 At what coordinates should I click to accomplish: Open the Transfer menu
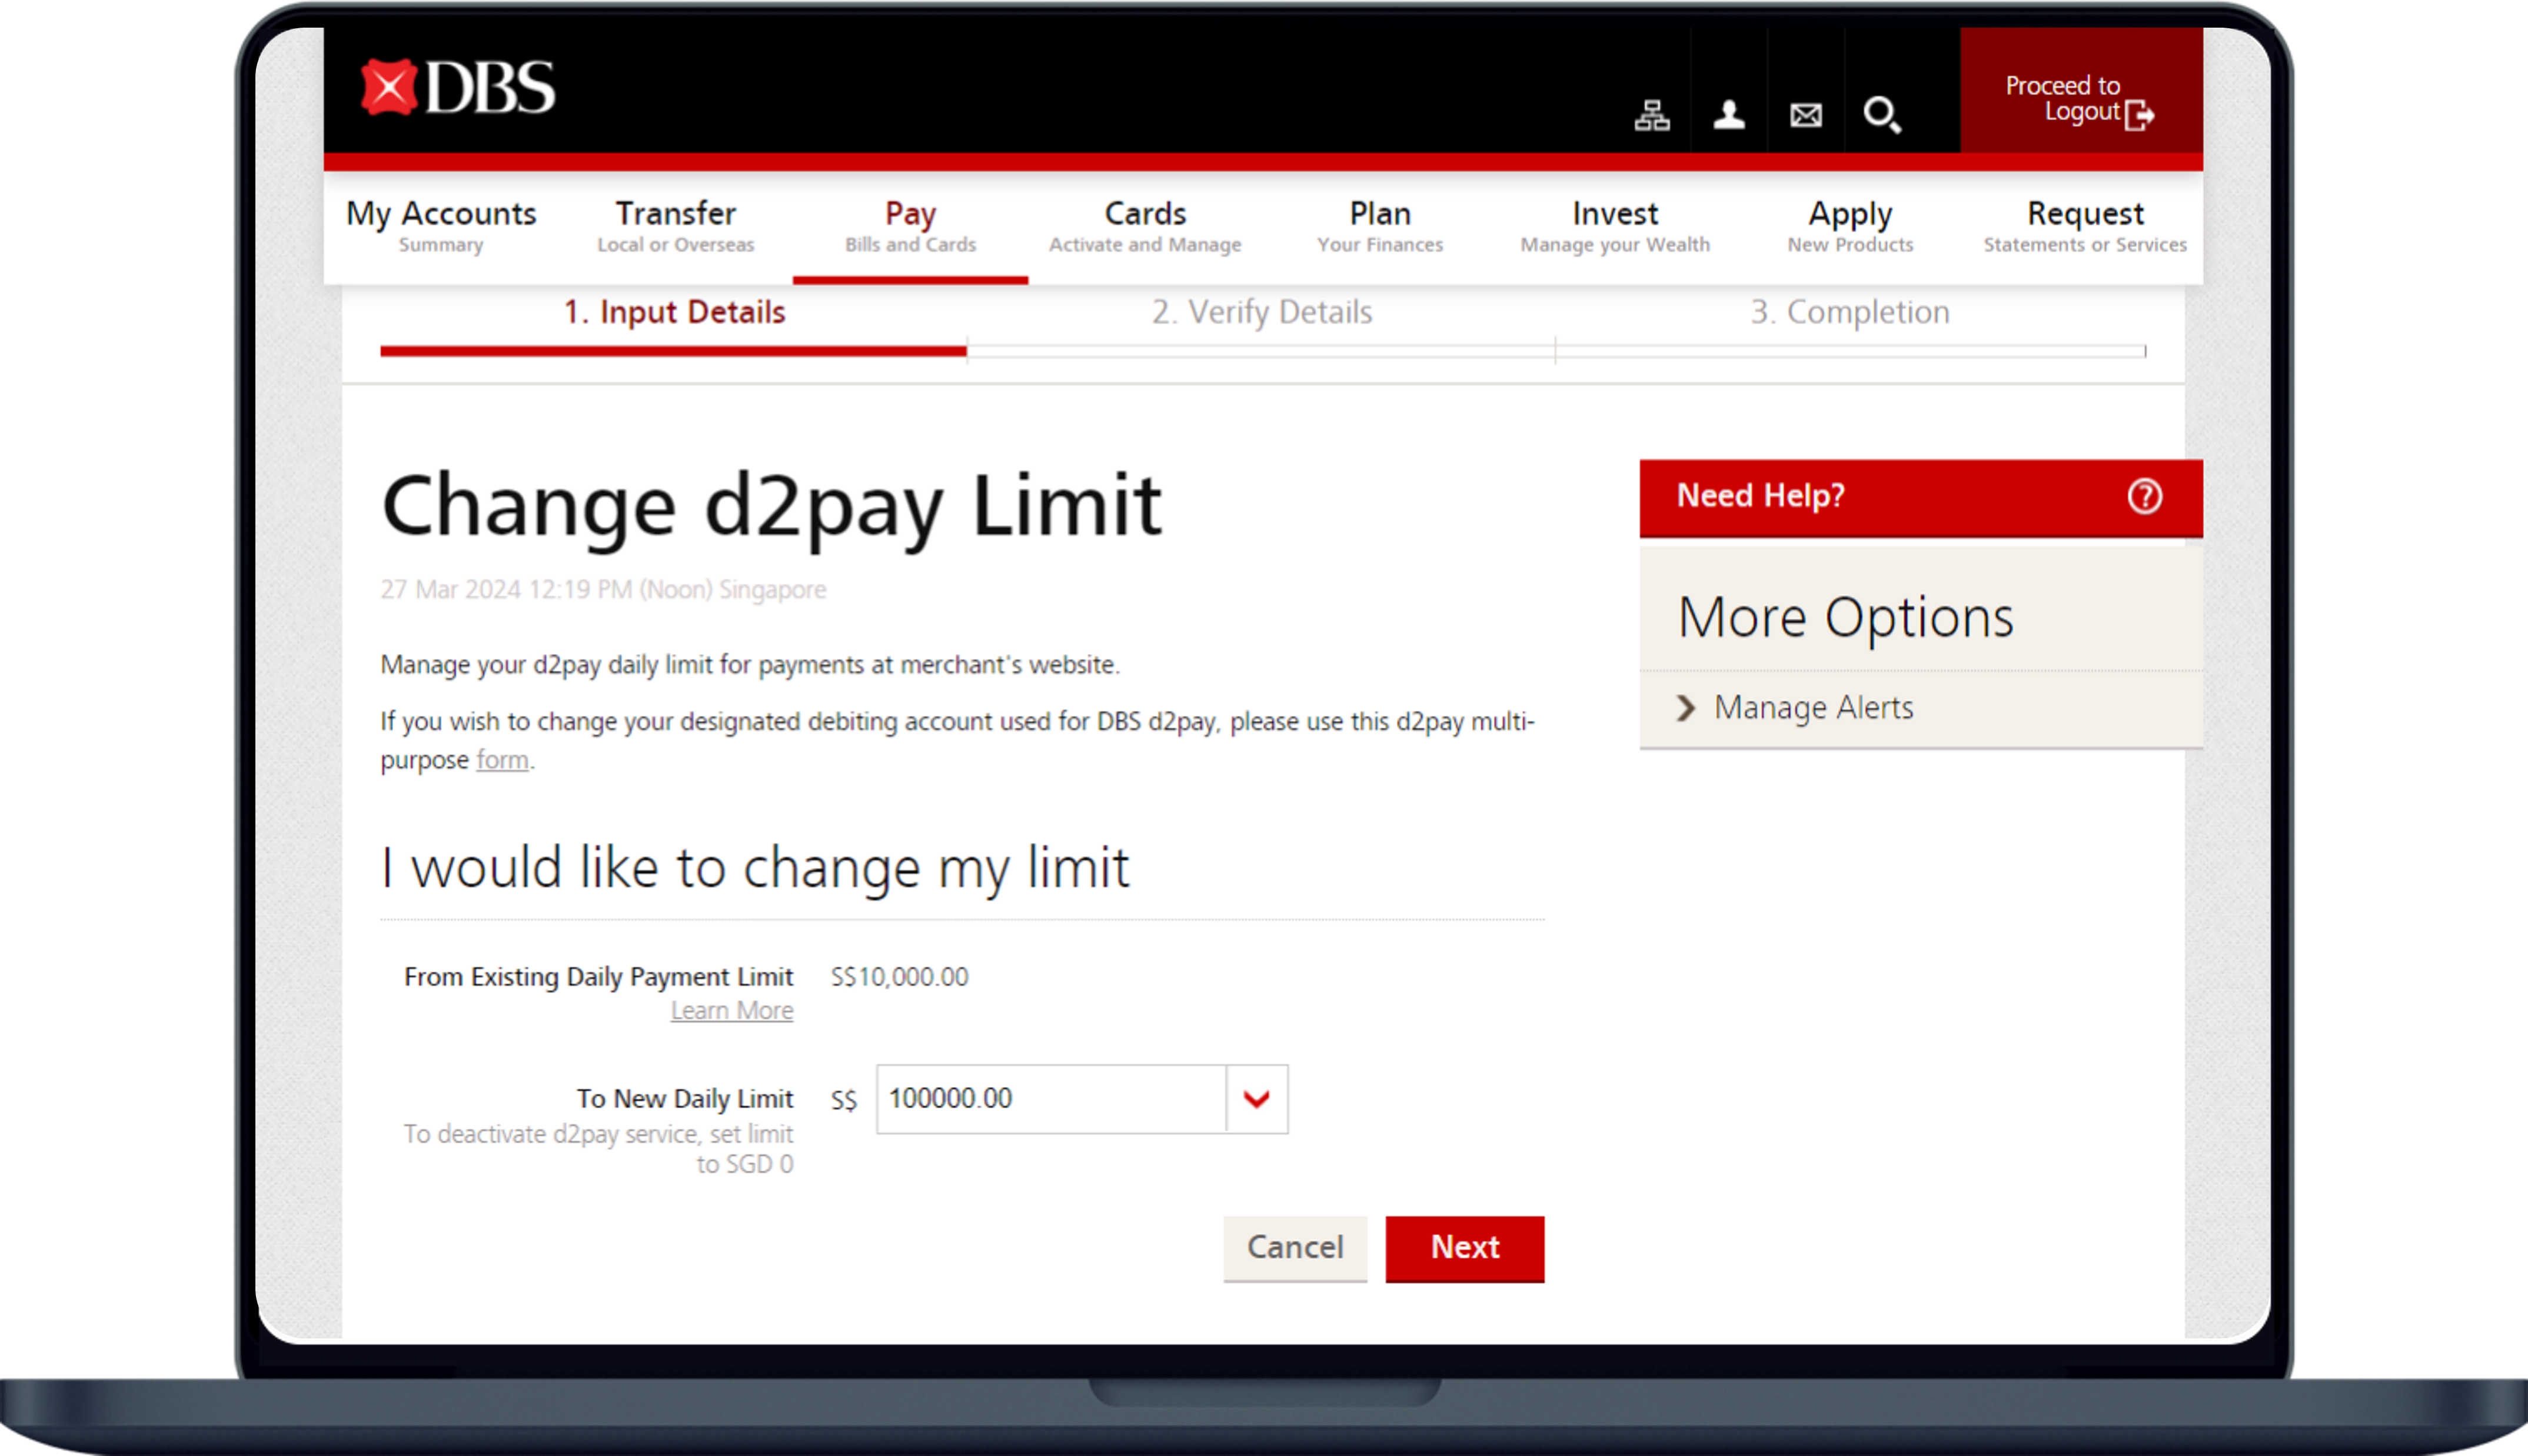click(x=676, y=227)
